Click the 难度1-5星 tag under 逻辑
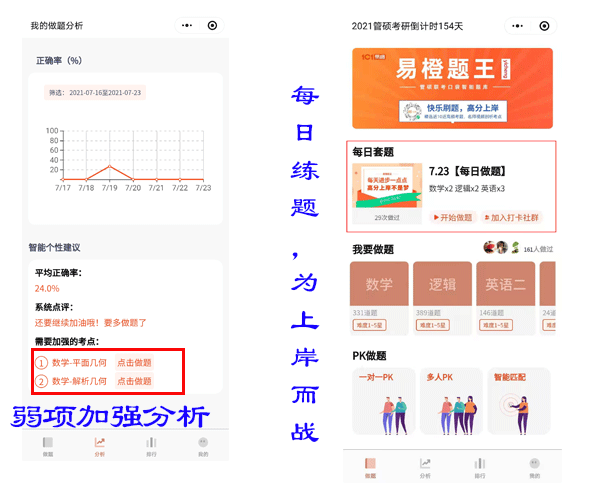 (433, 325)
